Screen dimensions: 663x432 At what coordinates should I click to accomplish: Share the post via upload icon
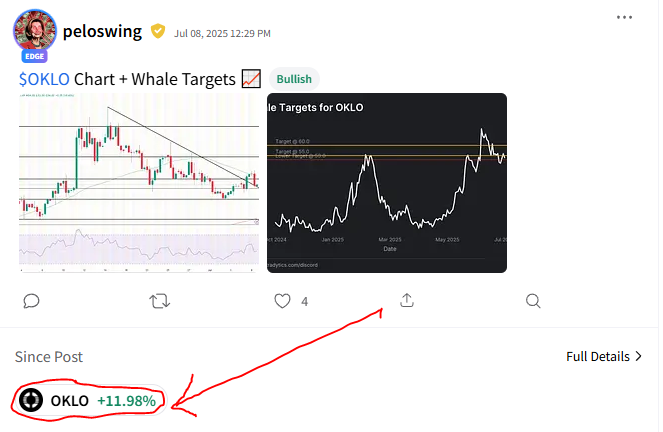(407, 300)
